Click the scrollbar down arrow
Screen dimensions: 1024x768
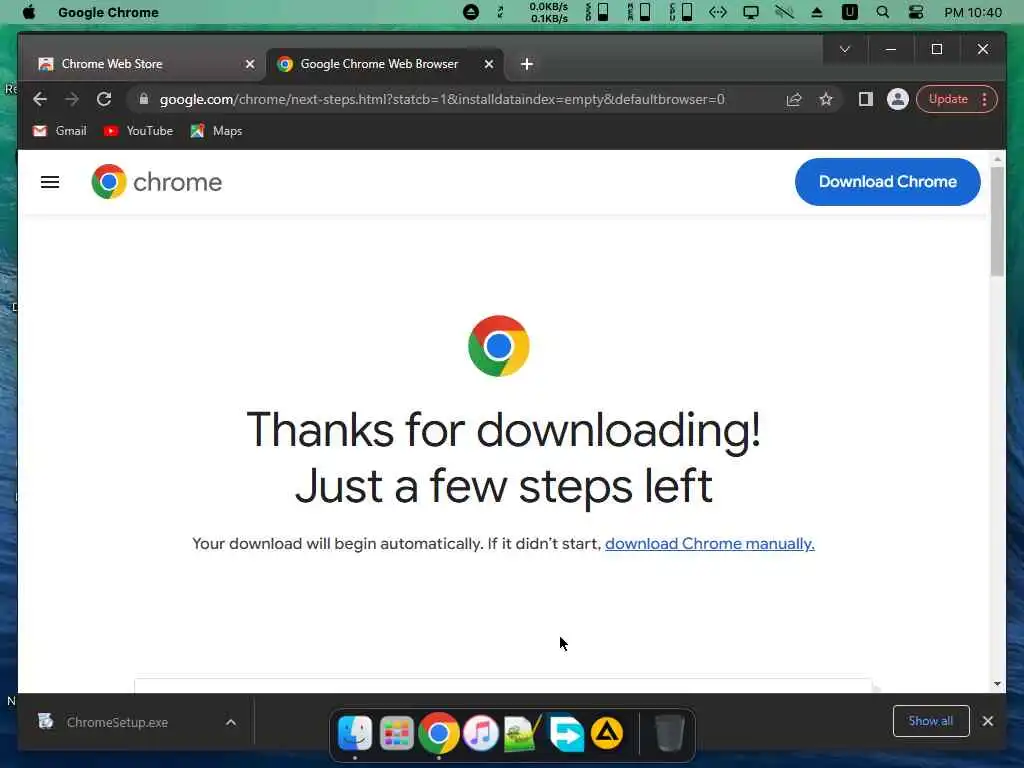coord(997,684)
